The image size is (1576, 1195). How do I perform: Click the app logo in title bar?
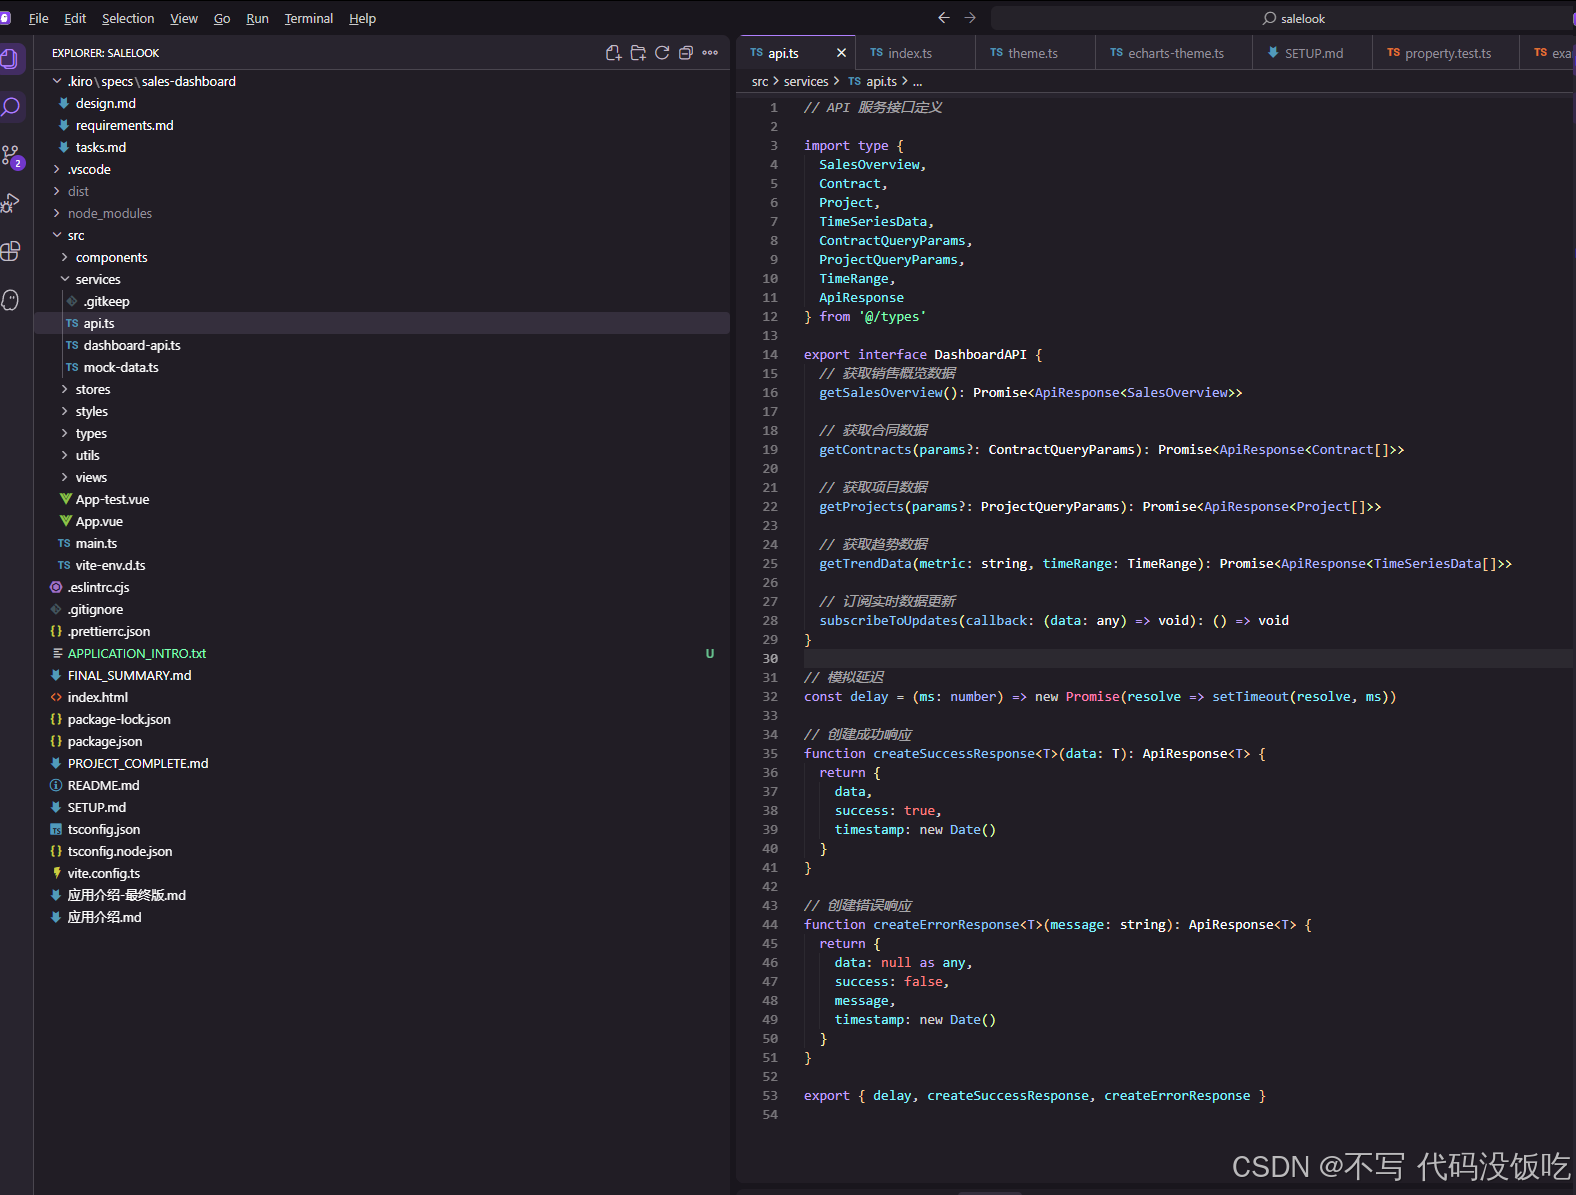5,18
